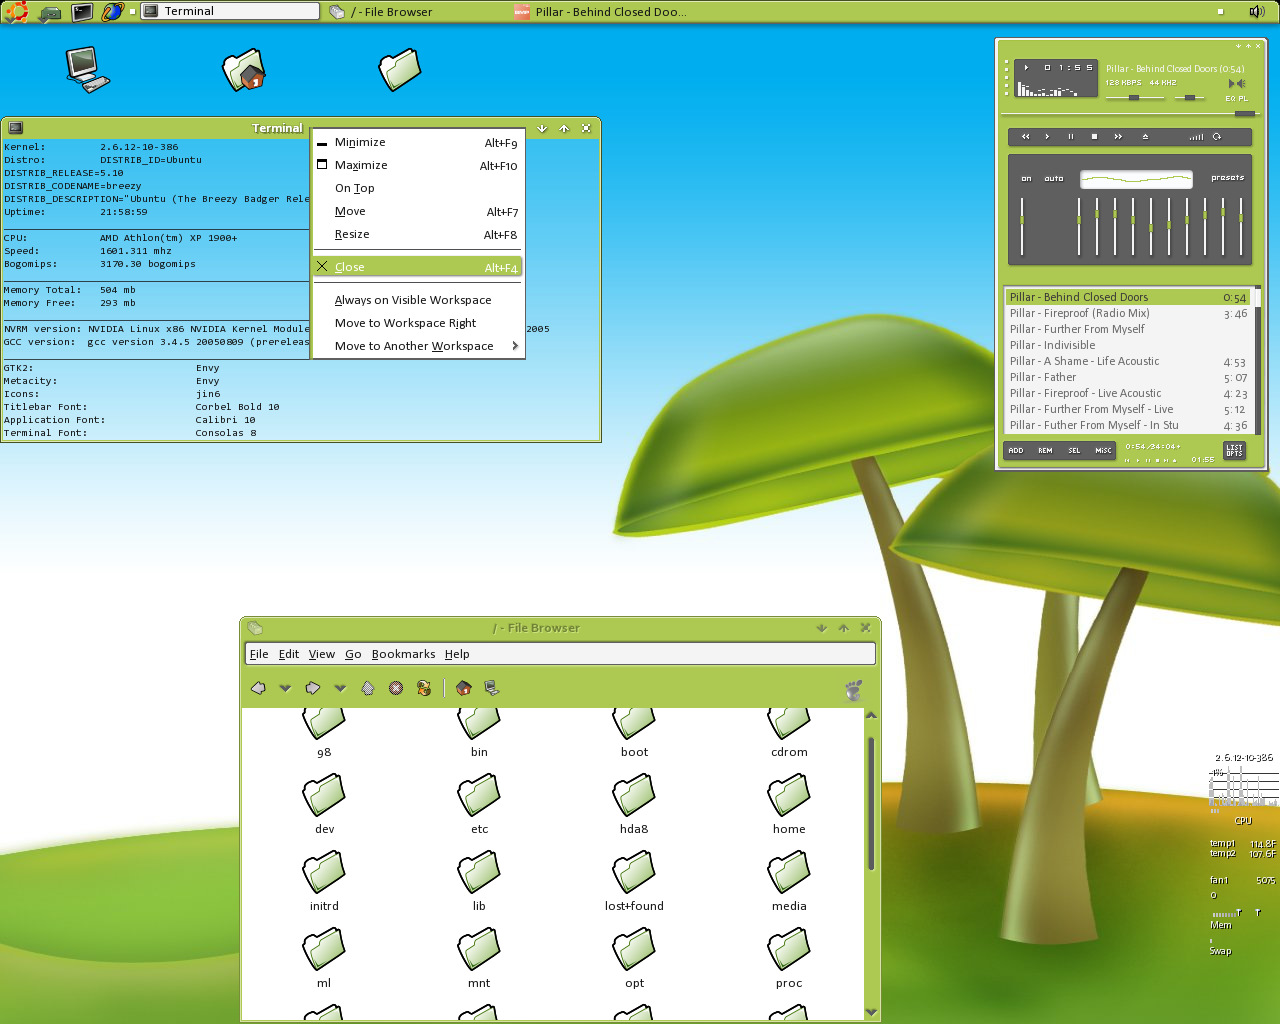Open the panel volume speaker icon
Viewport: 1280px width, 1024px height.
[1257, 12]
